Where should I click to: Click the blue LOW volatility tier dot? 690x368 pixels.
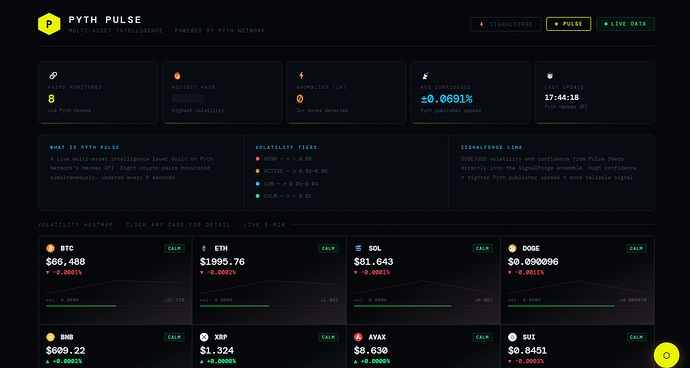click(257, 184)
